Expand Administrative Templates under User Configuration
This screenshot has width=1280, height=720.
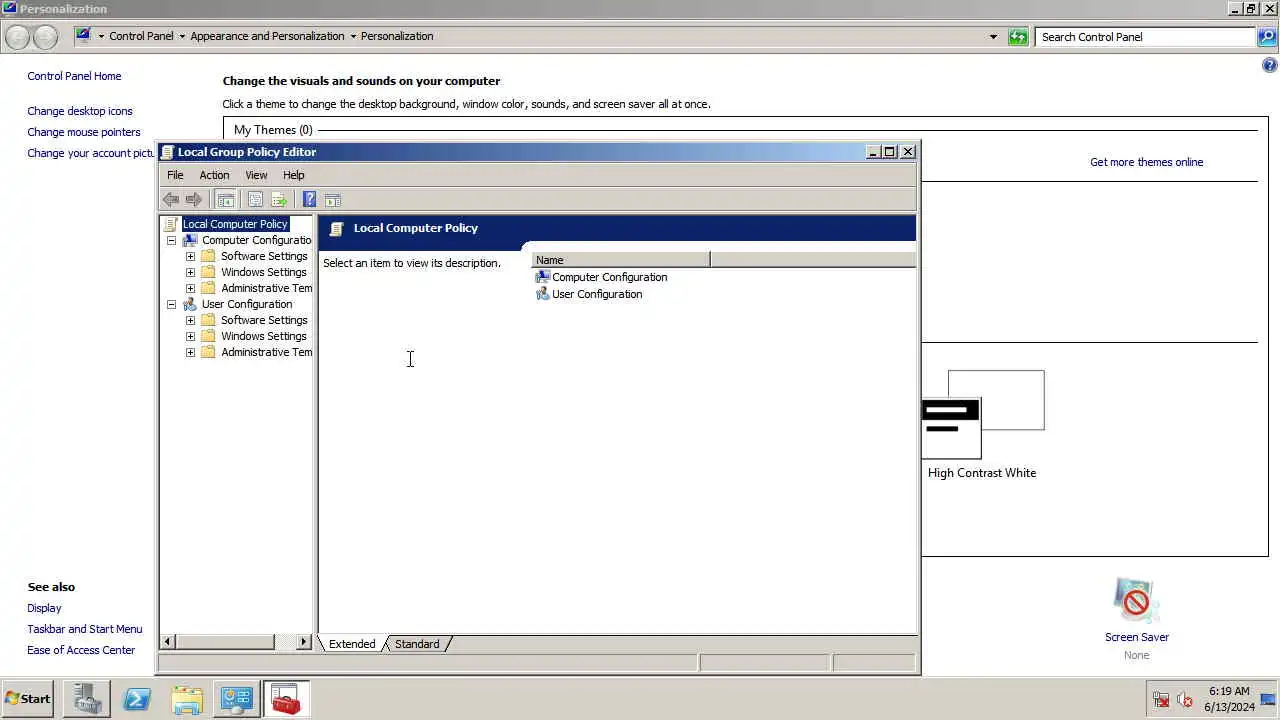190,352
